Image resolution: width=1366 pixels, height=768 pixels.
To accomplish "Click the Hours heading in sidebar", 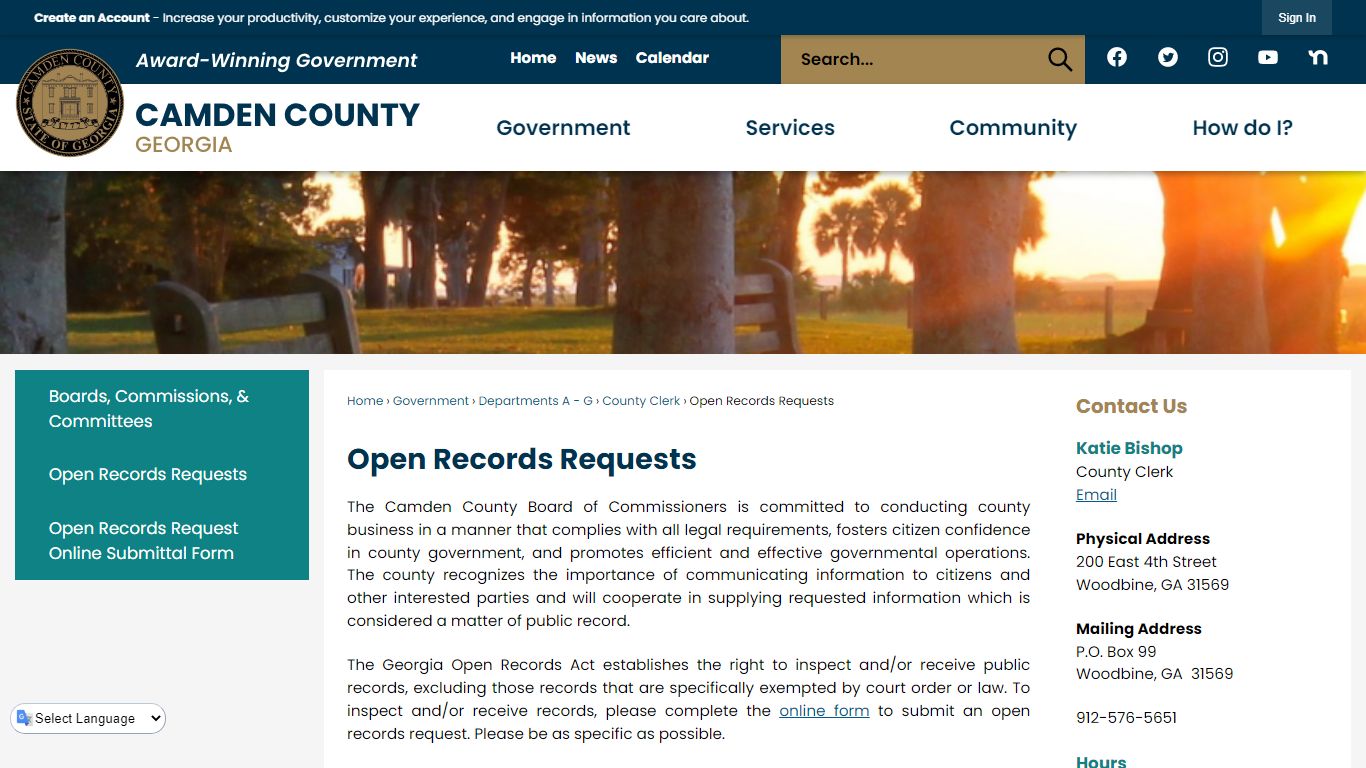I will [1101, 761].
